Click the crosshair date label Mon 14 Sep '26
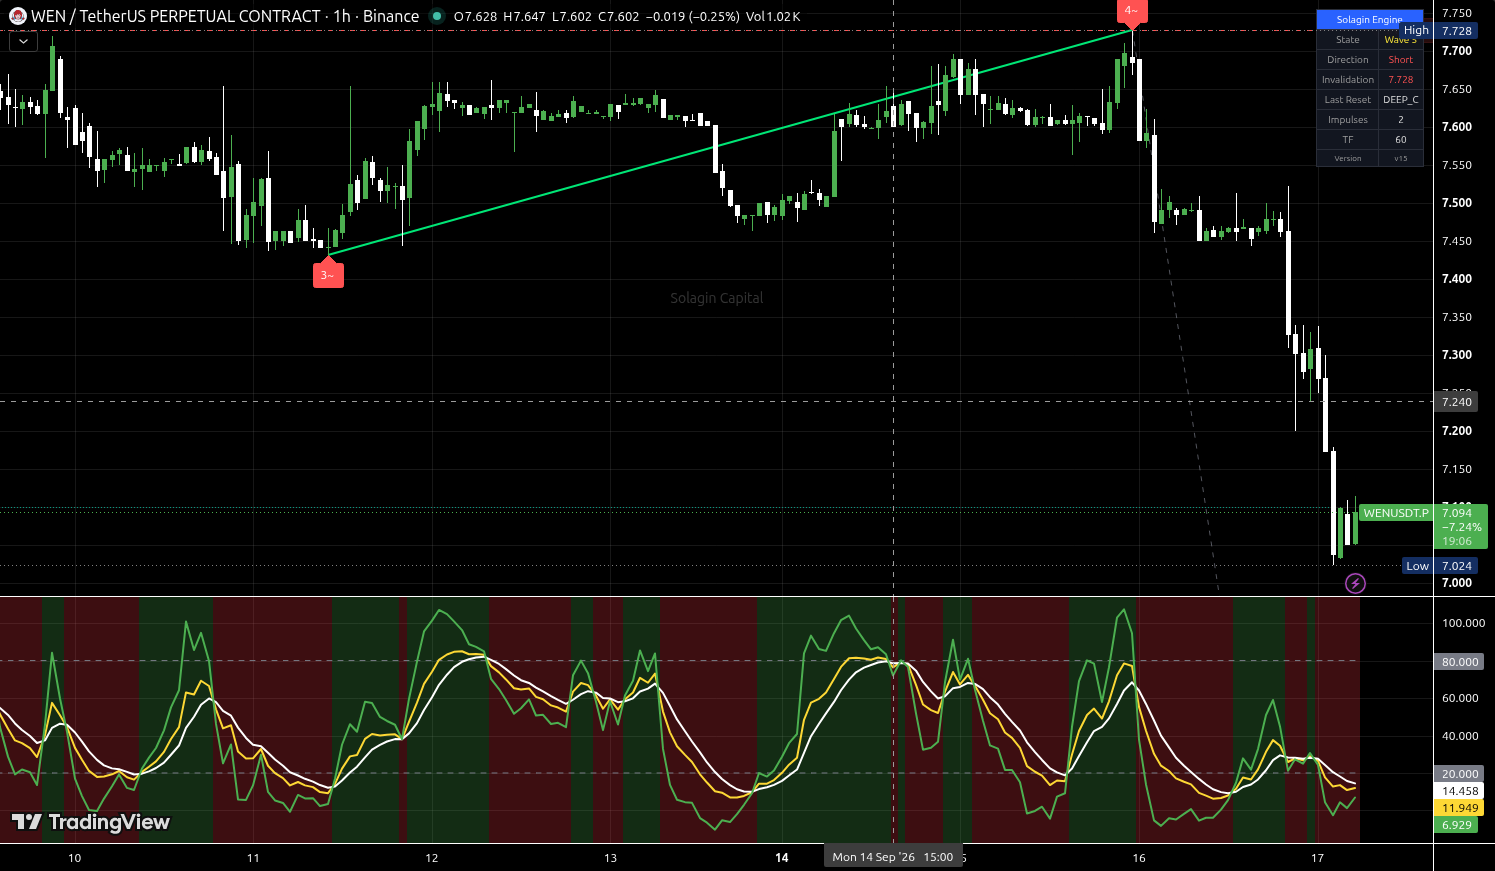Viewport: 1495px width, 871px height. click(x=892, y=857)
